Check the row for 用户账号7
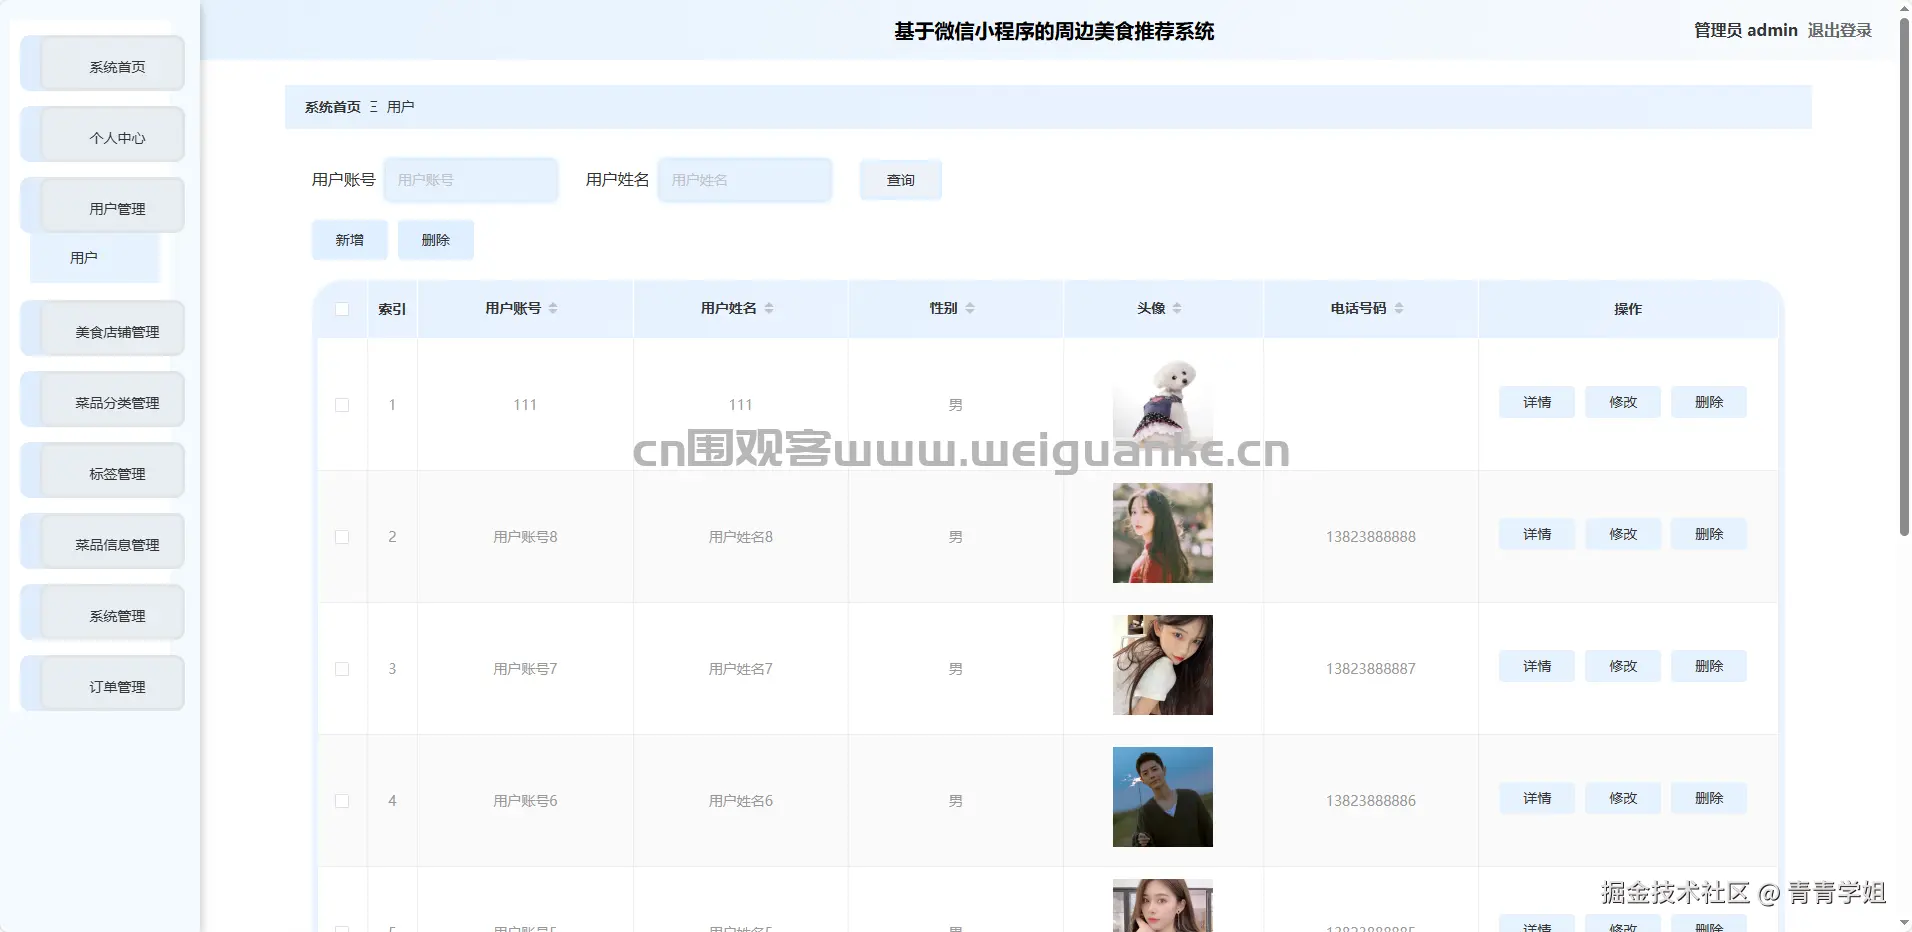Viewport: 1912px width, 932px height. click(342, 669)
